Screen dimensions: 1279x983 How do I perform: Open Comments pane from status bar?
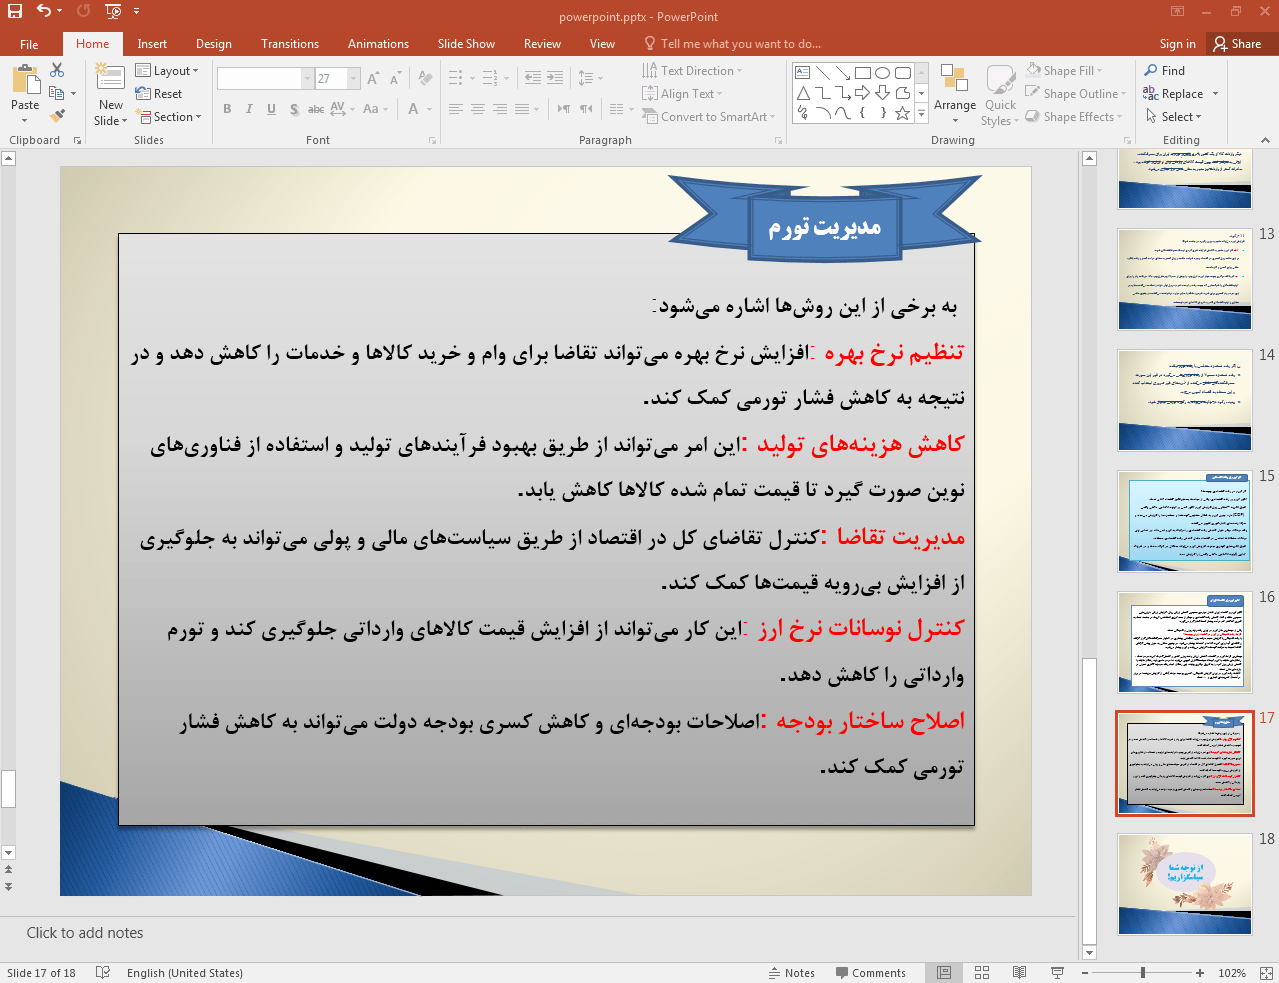click(871, 973)
